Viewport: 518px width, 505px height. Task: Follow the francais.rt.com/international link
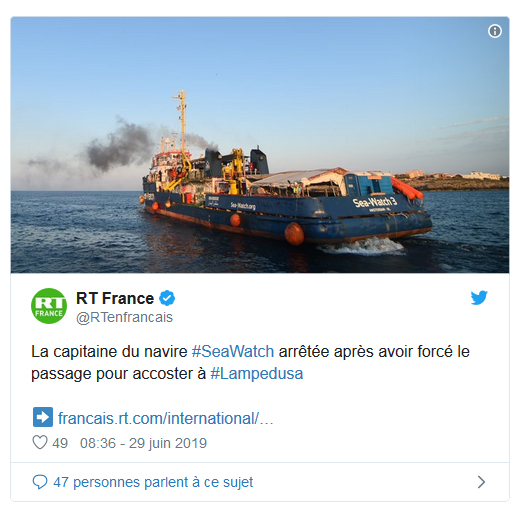[166, 418]
